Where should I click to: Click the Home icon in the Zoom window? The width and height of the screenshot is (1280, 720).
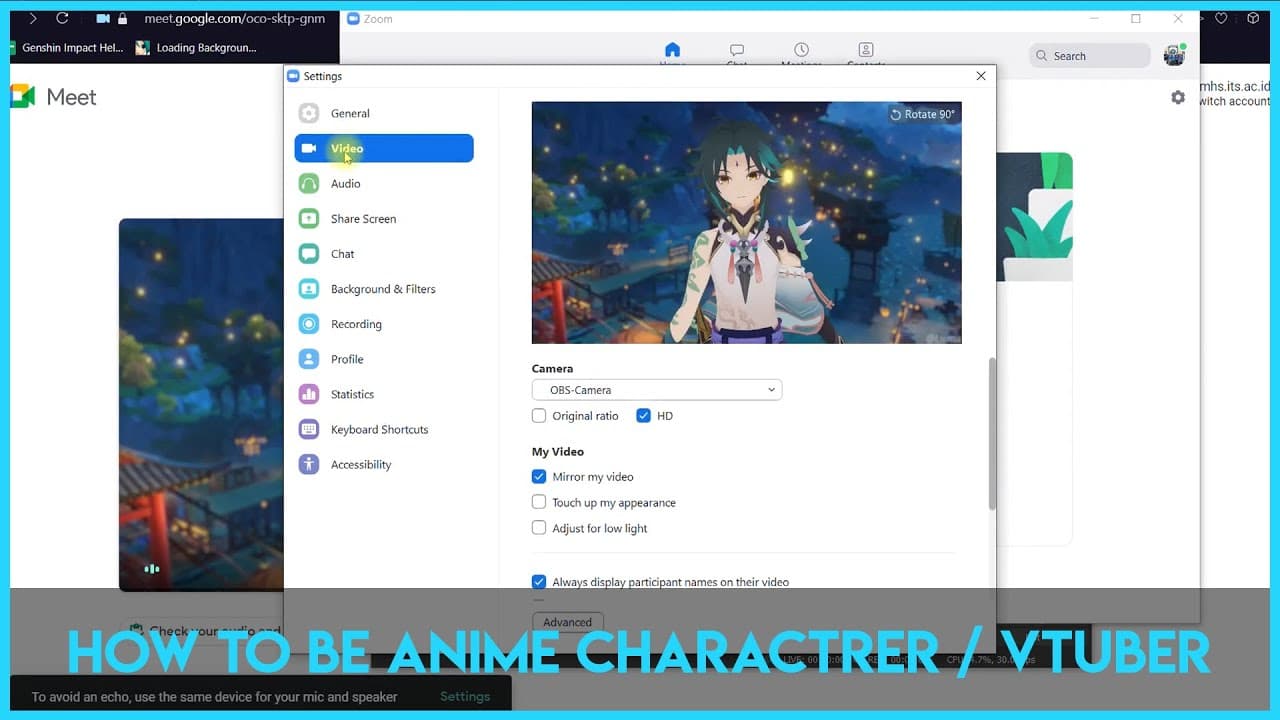(672, 52)
